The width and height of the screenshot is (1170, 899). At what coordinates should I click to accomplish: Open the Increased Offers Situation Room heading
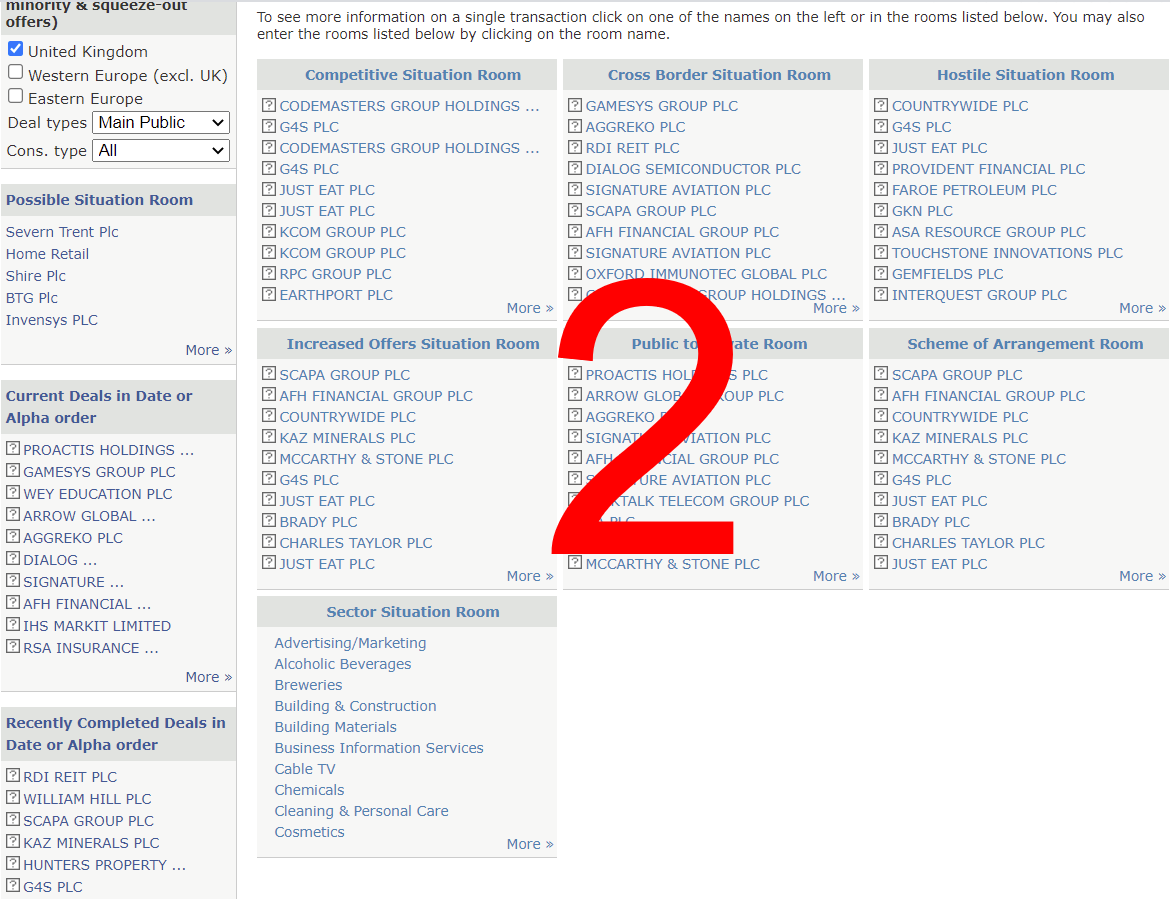(413, 344)
